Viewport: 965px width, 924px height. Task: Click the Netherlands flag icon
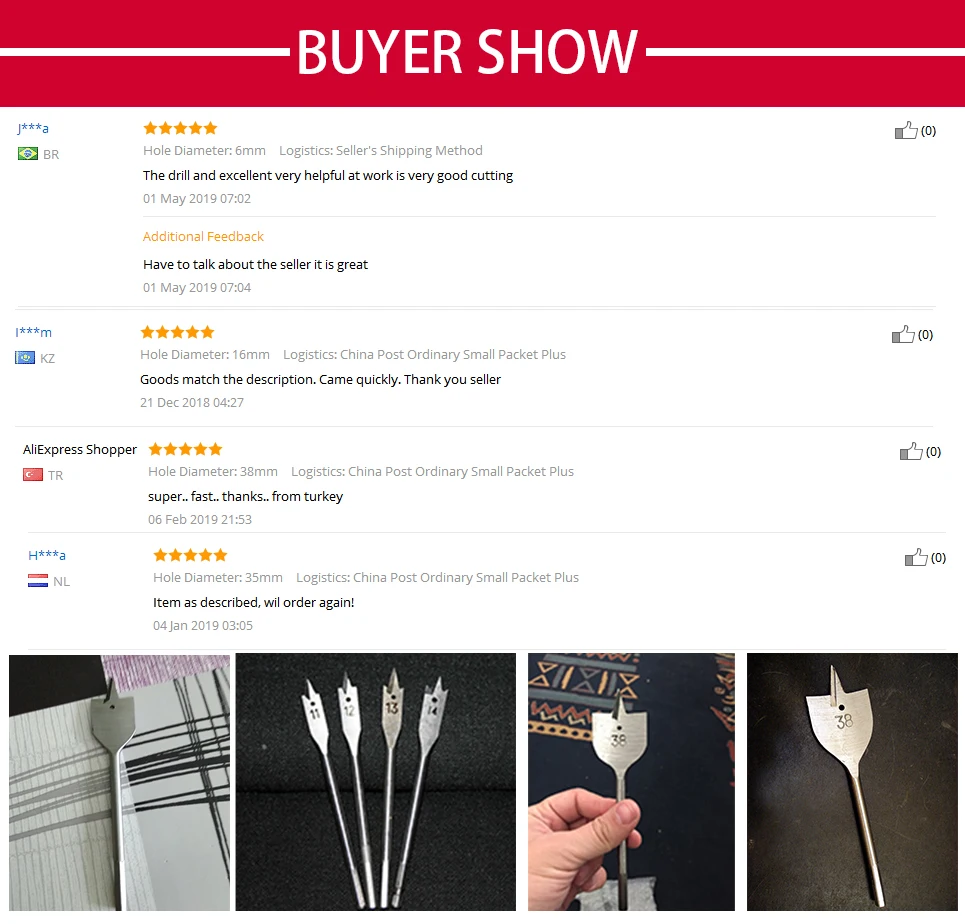point(38,581)
